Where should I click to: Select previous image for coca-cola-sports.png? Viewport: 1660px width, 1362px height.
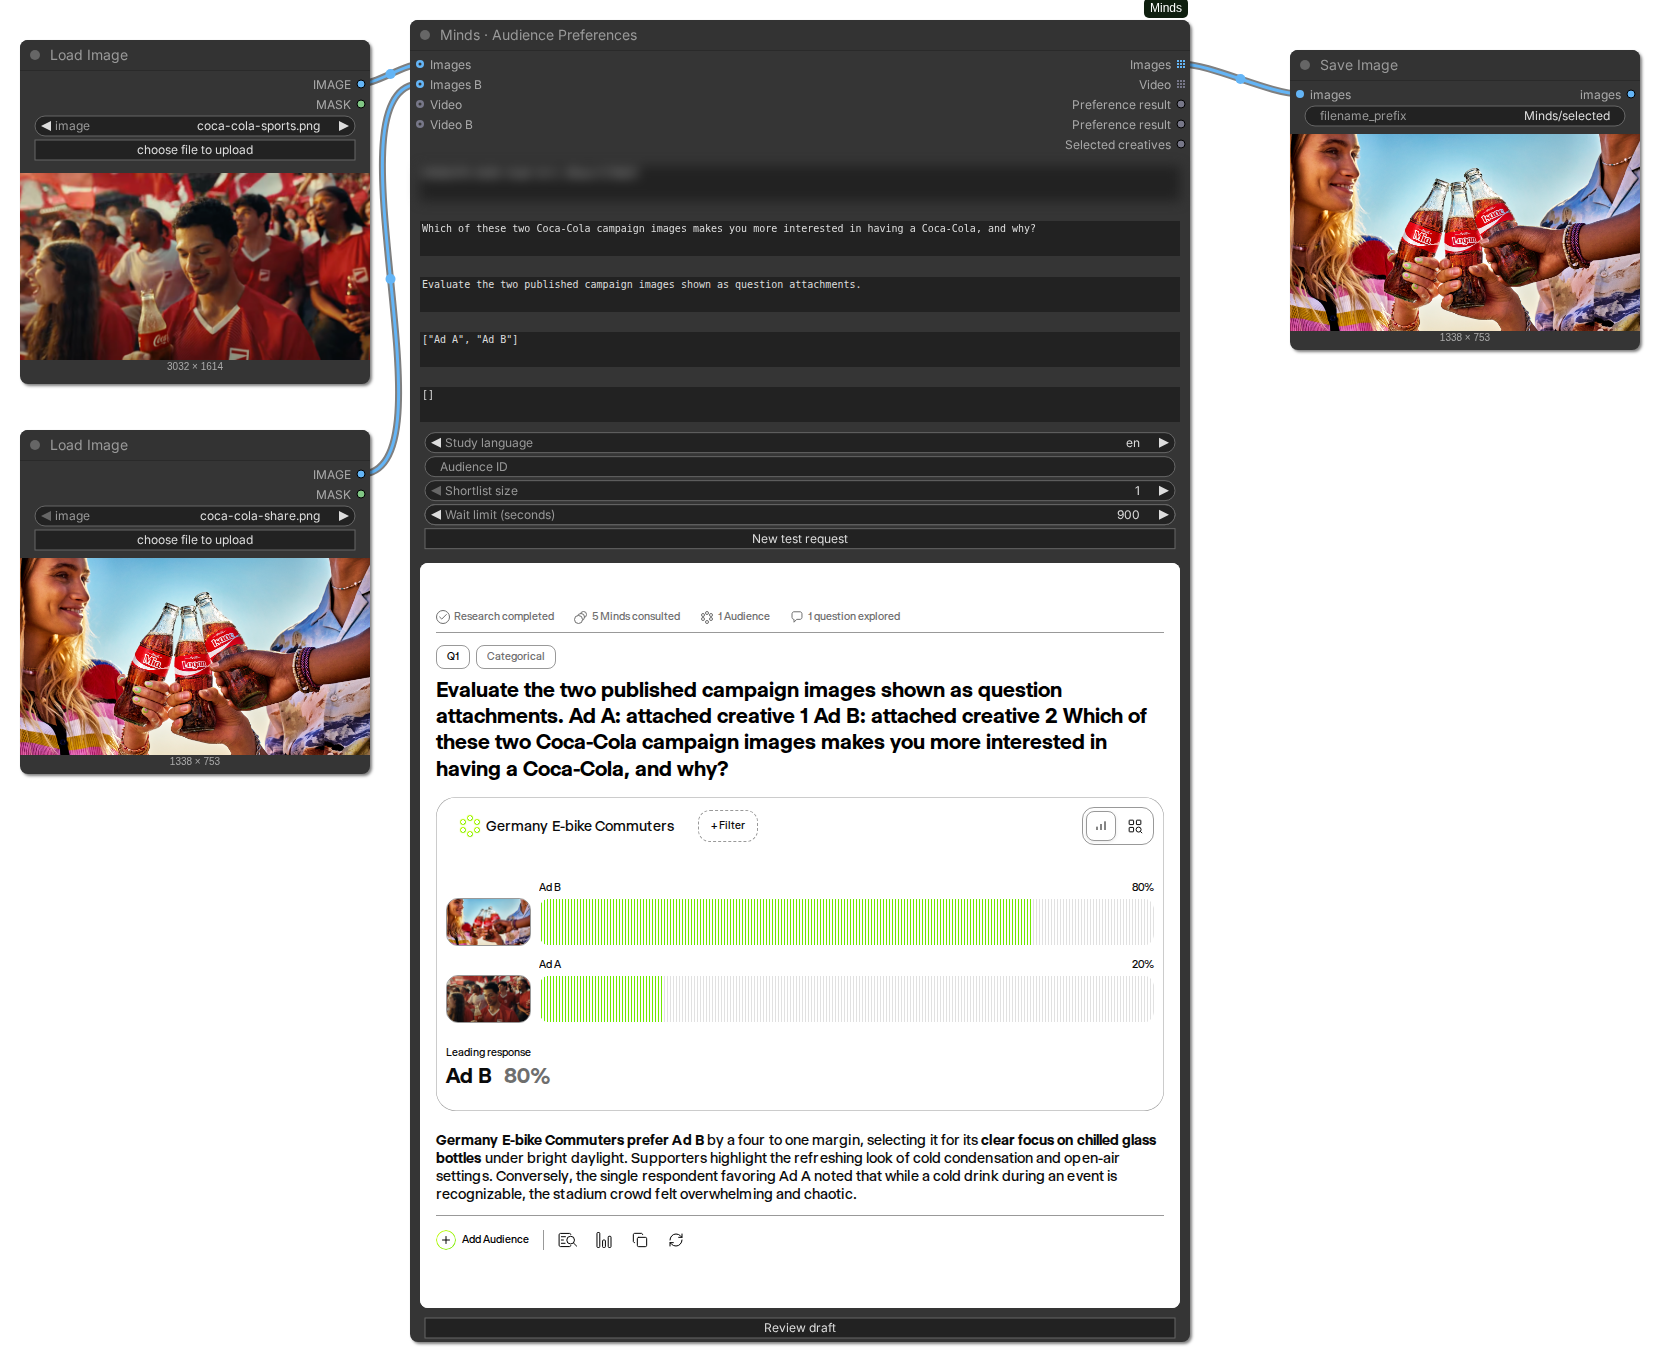tap(46, 126)
